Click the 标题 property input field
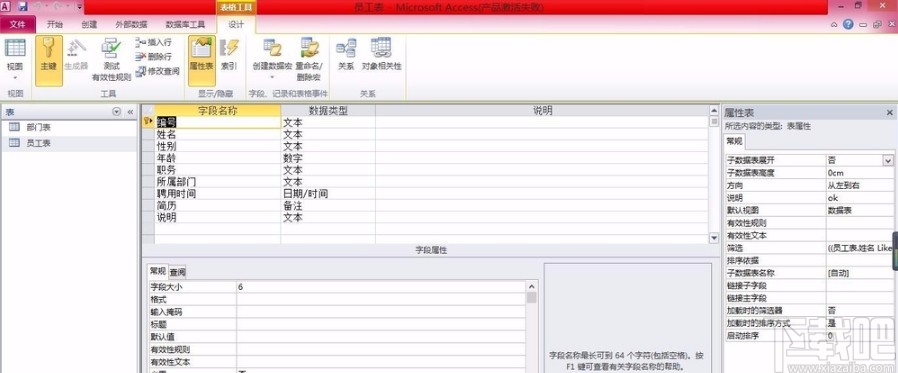The image size is (898, 373). pos(381,324)
